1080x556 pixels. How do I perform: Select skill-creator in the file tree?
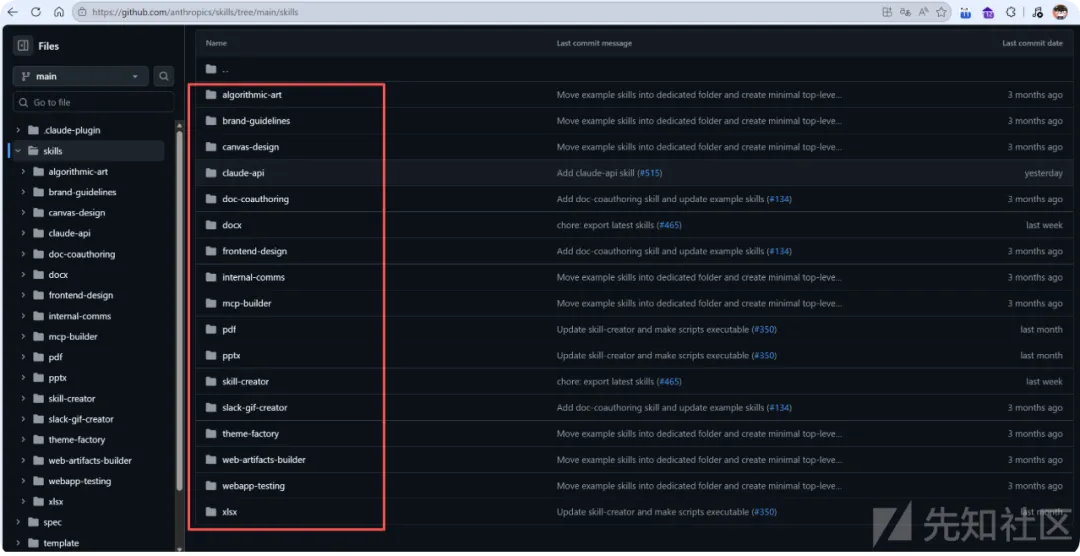[72, 398]
